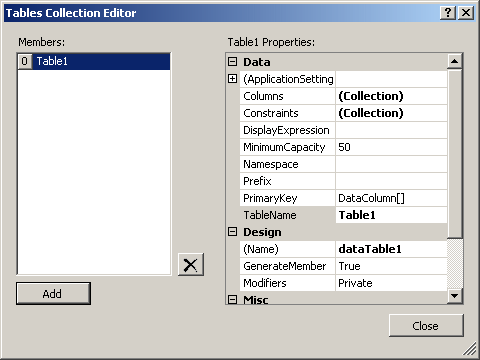
Task: Add a new table member
Action: tap(53, 294)
